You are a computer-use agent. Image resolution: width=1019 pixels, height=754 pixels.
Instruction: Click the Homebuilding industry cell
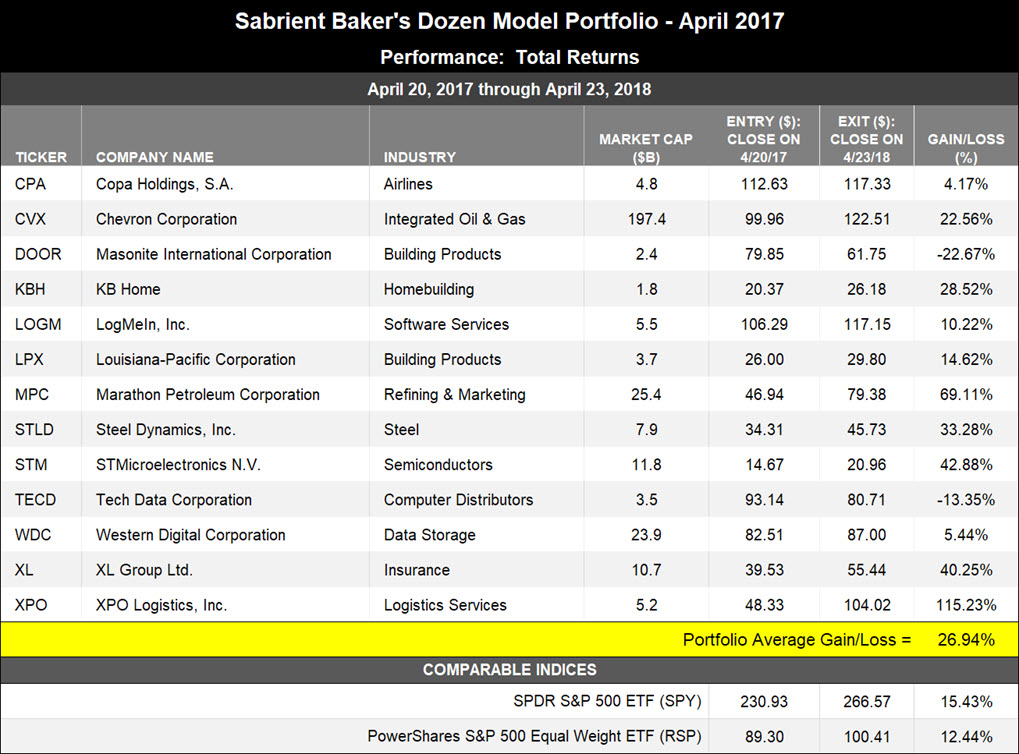click(x=429, y=290)
